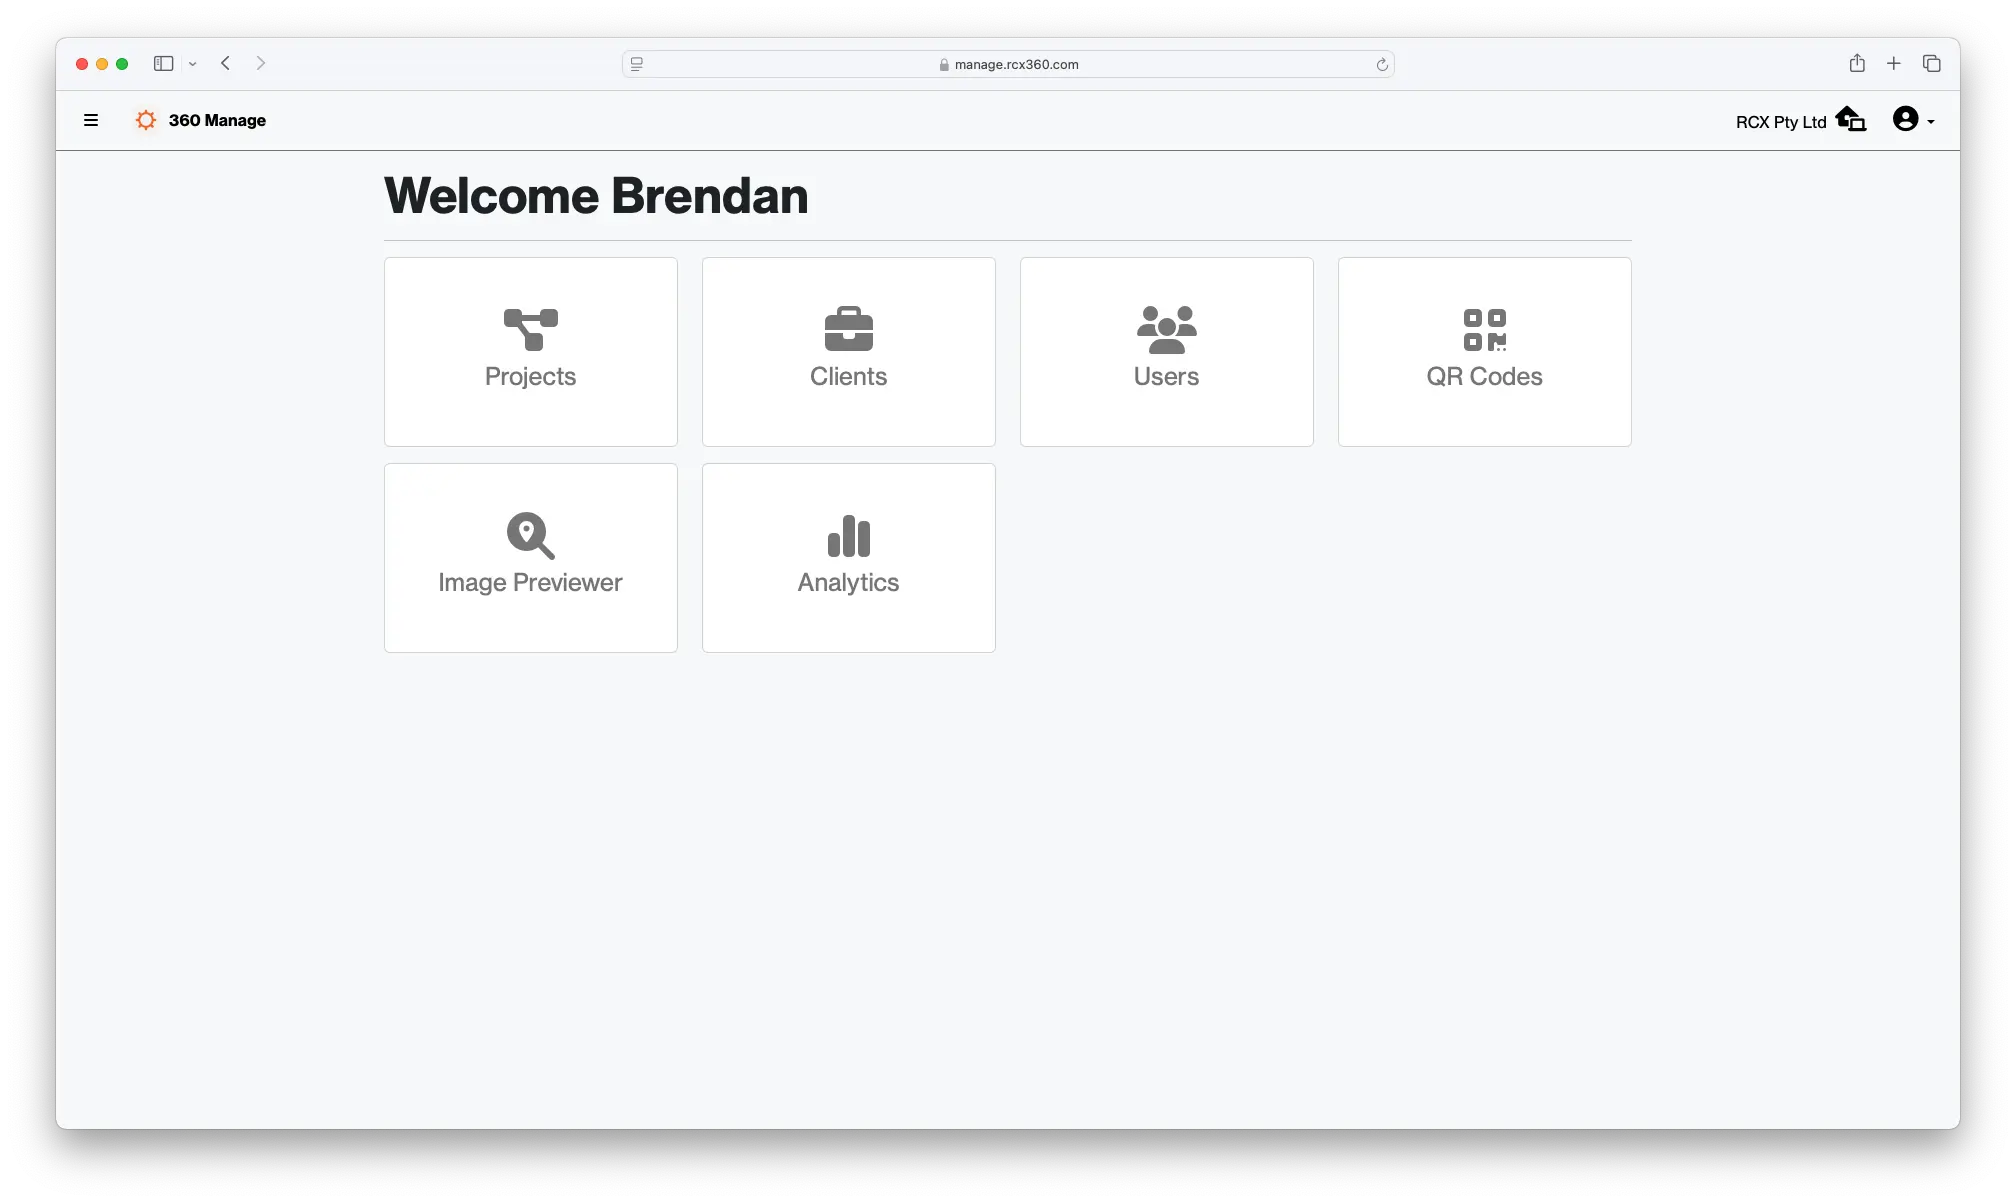Screen dimensions: 2016x1203
Task: Click the browser address bar input
Action: [1008, 63]
